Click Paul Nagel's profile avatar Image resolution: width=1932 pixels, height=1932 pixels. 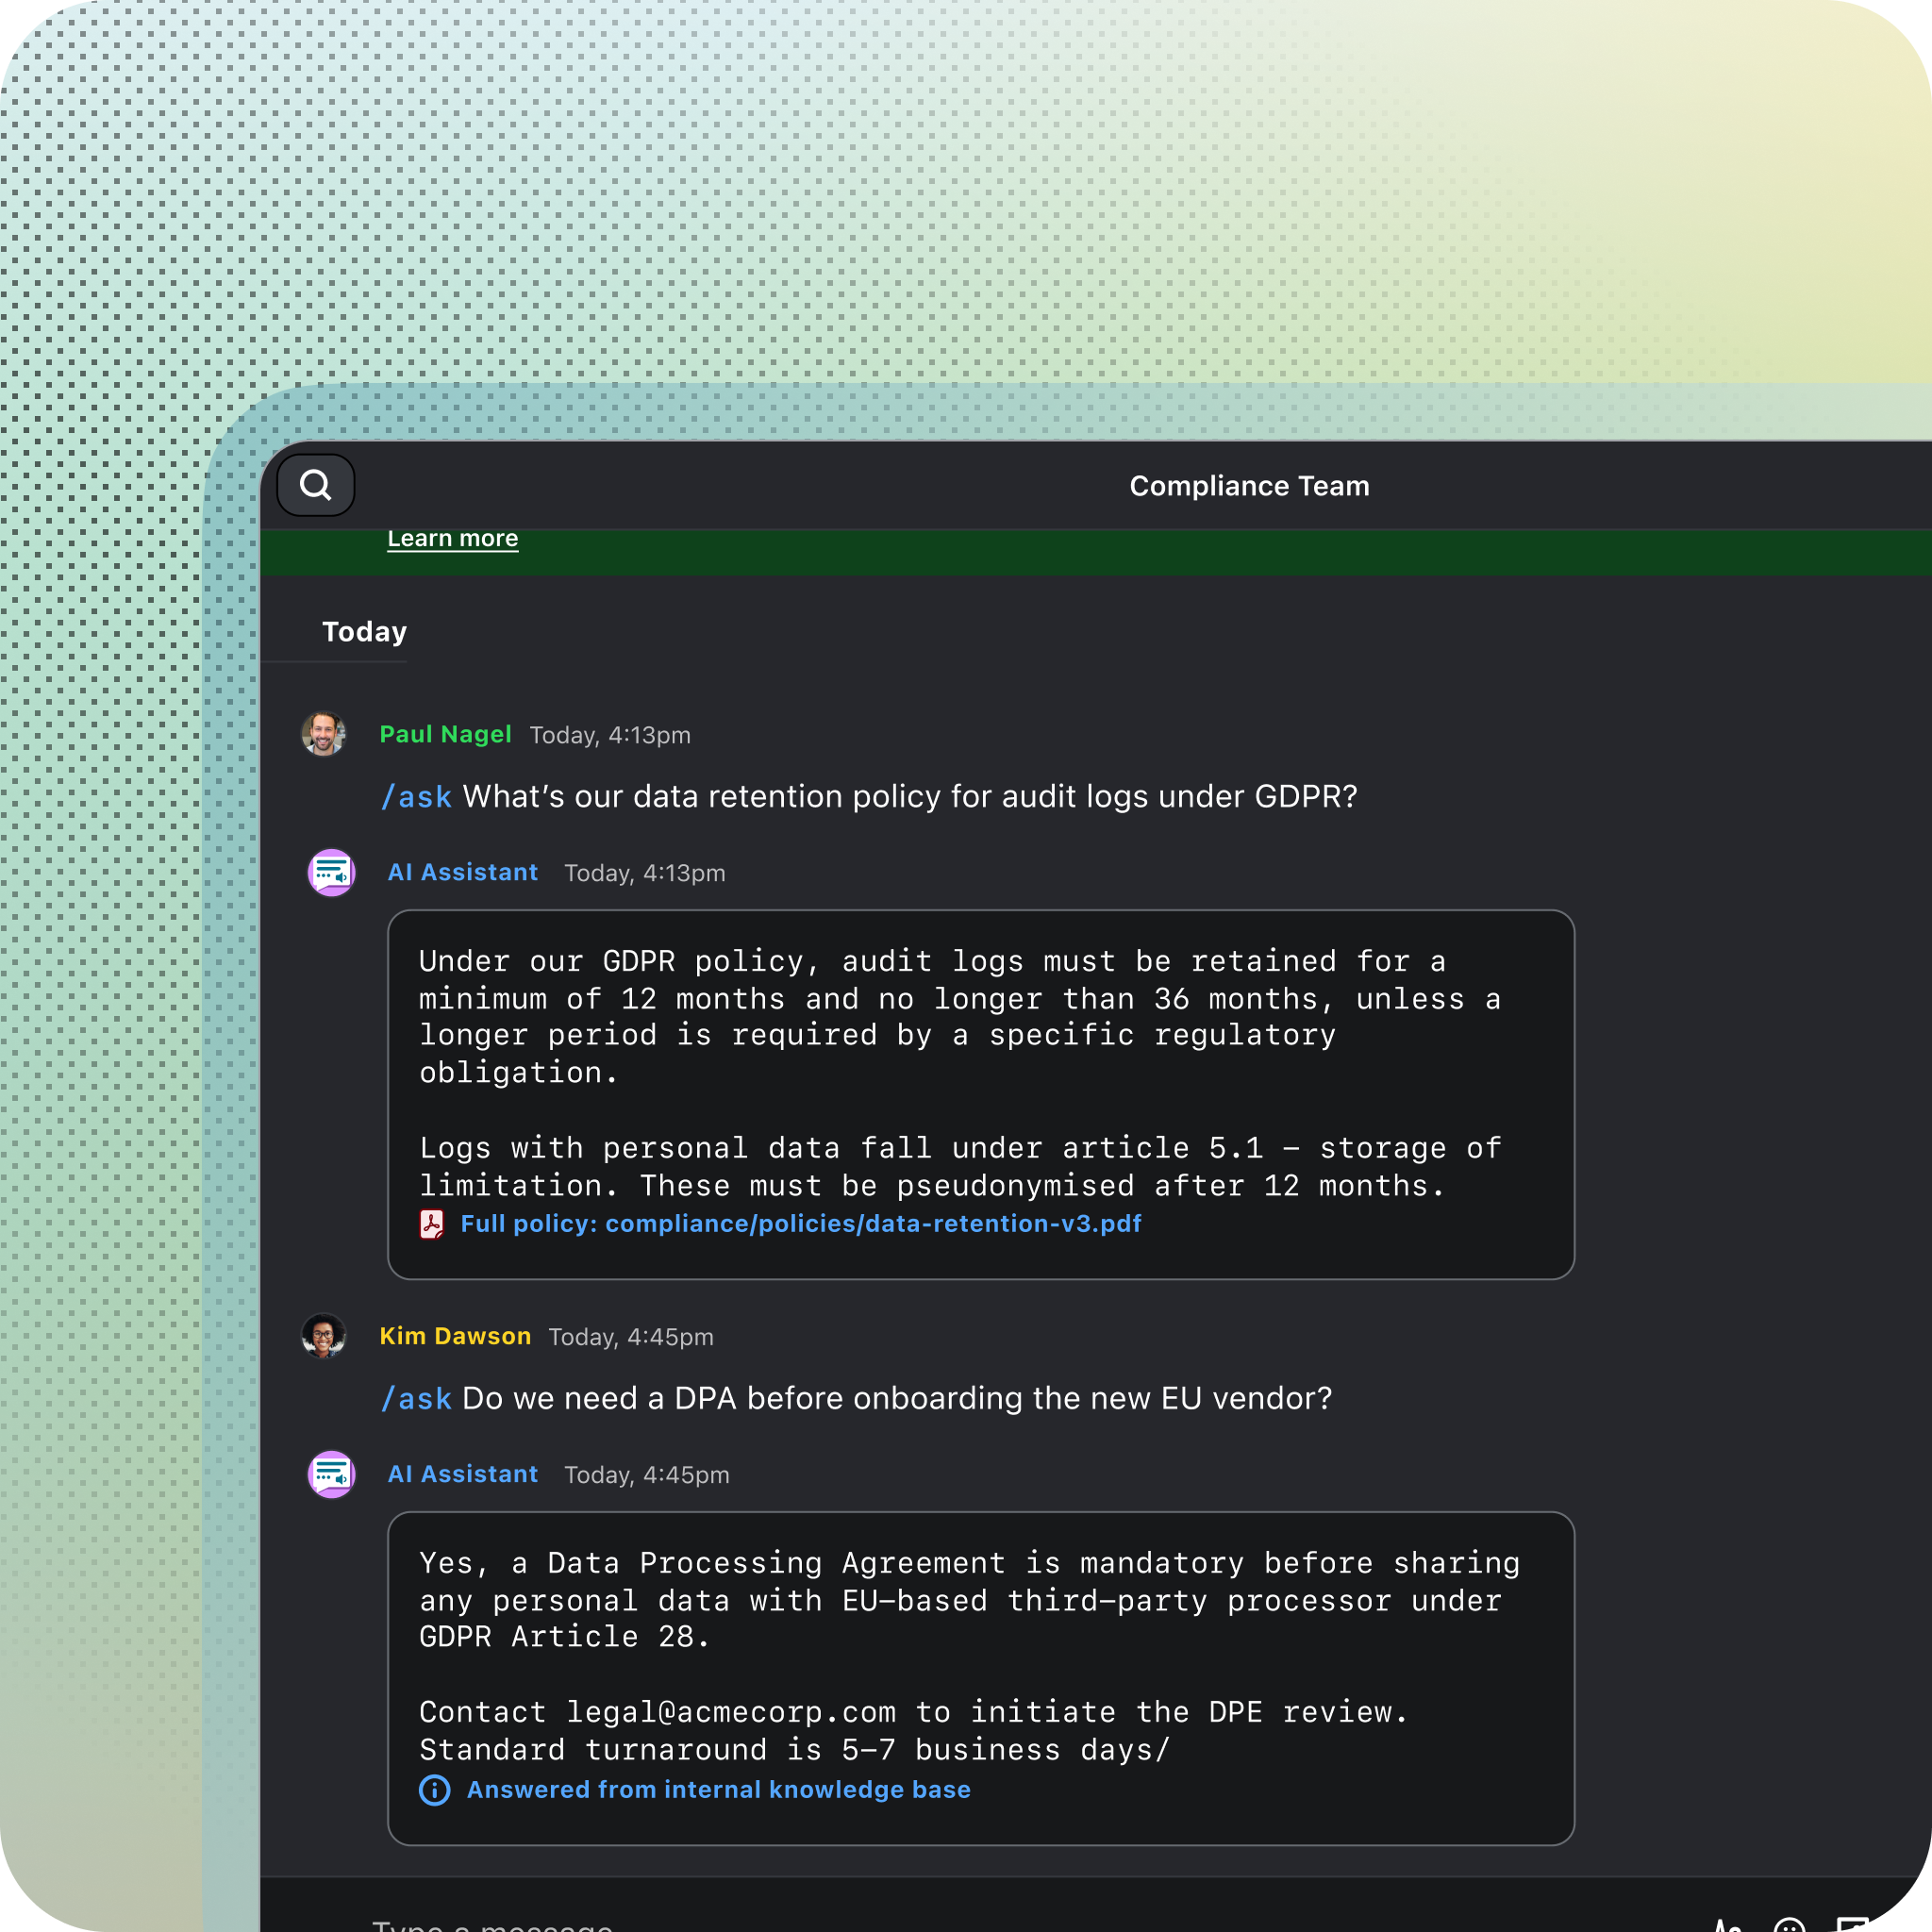323,734
